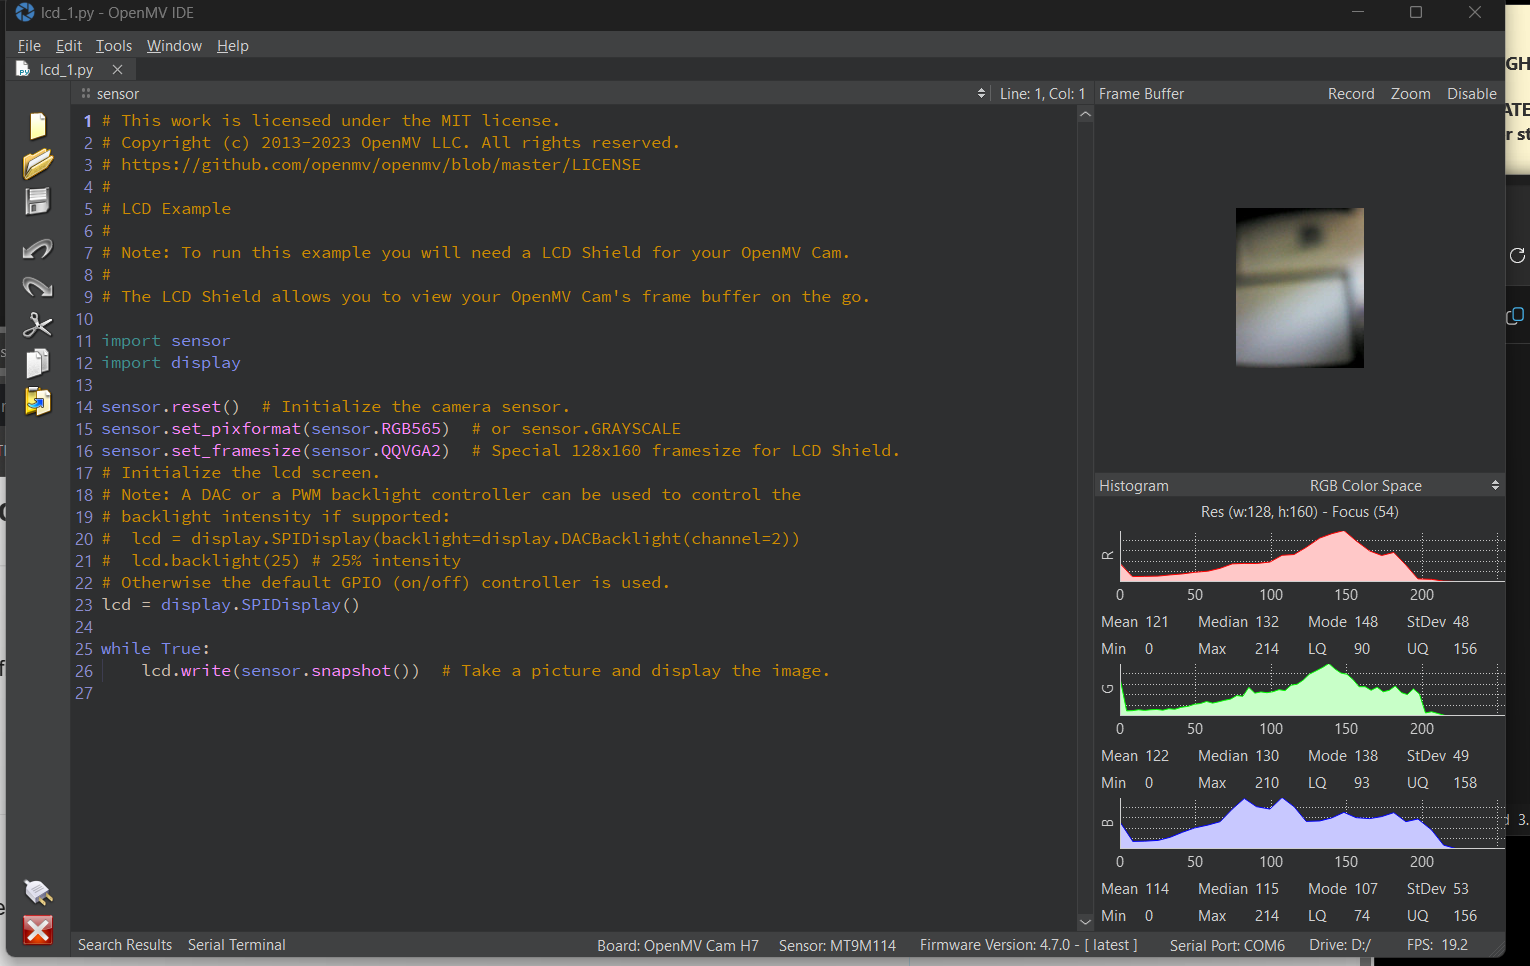Open the Edit menu
1530x966 pixels.
pos(69,46)
